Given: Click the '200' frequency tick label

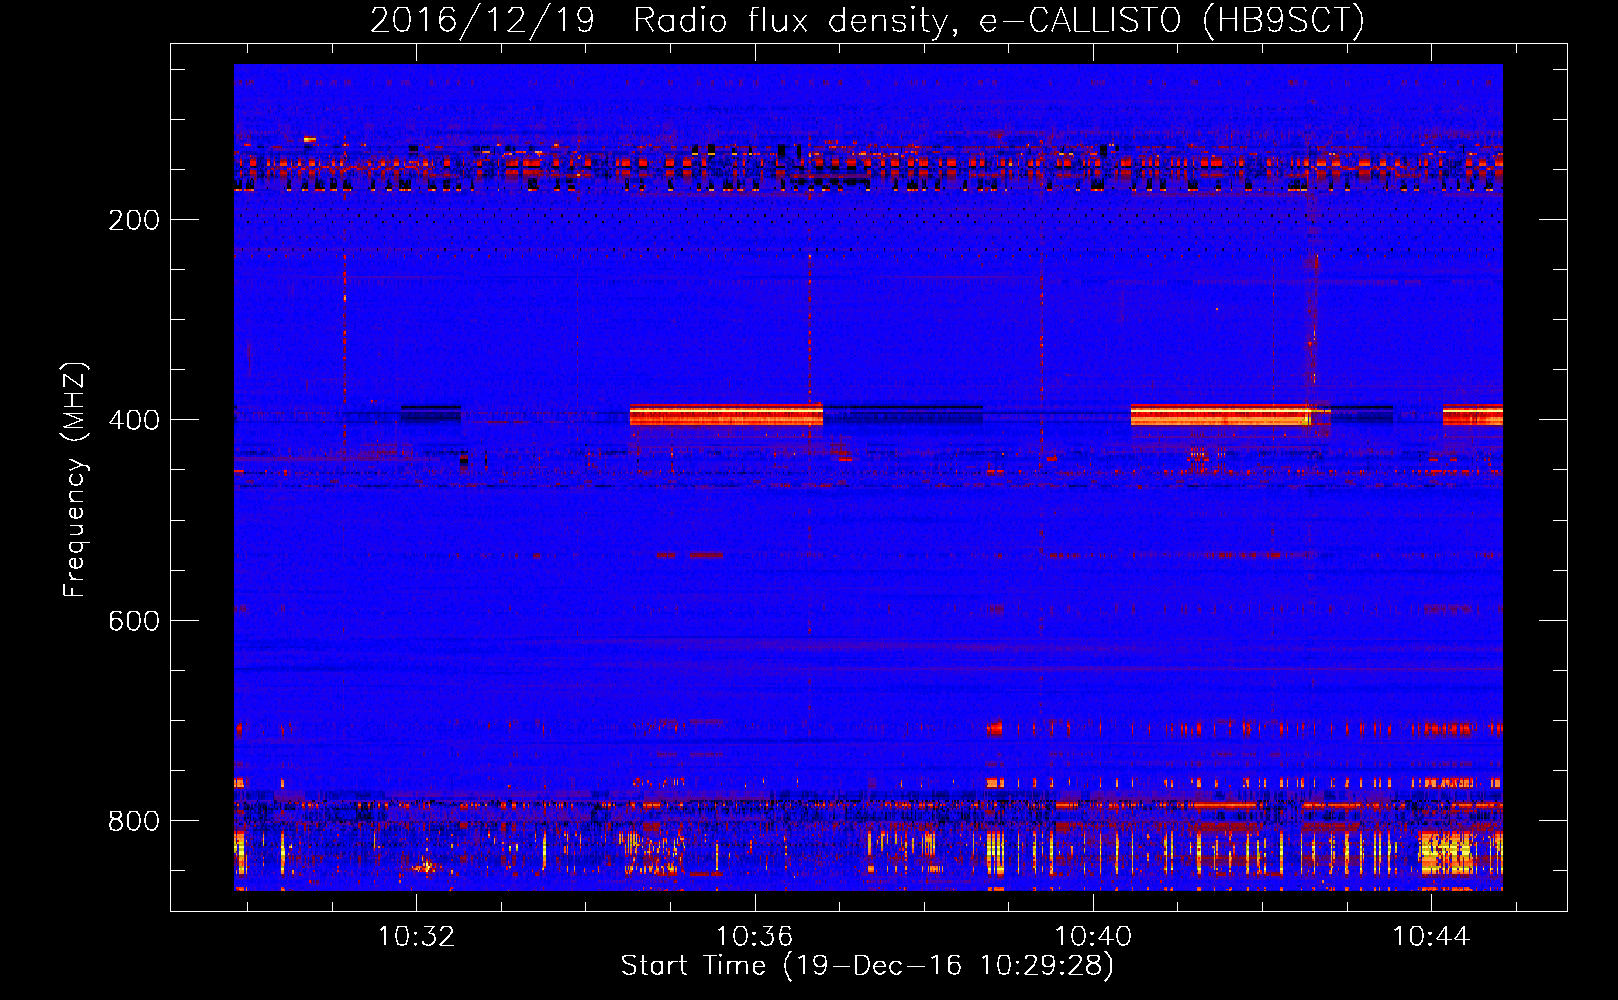Looking at the screenshot, I should pyautogui.click(x=134, y=220).
